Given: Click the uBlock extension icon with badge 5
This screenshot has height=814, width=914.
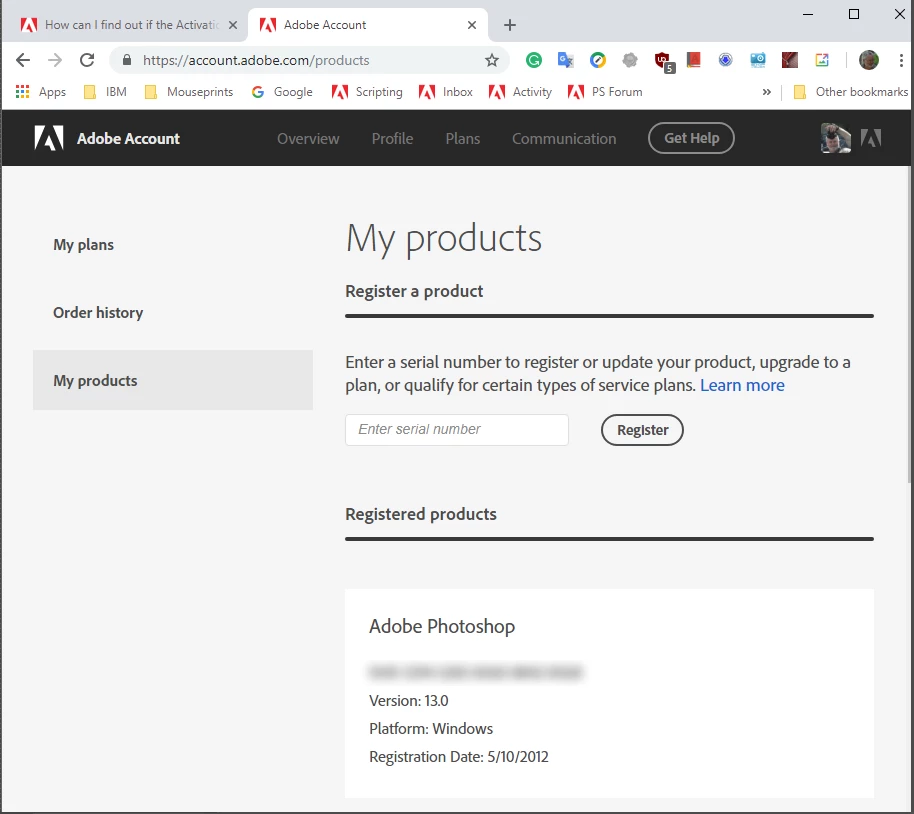Looking at the screenshot, I should pyautogui.click(x=663, y=61).
